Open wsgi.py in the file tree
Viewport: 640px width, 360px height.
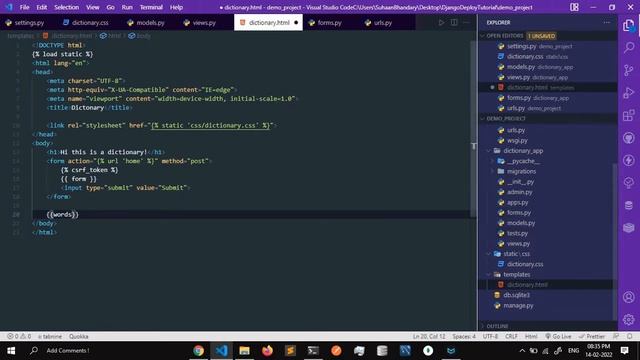517,140
